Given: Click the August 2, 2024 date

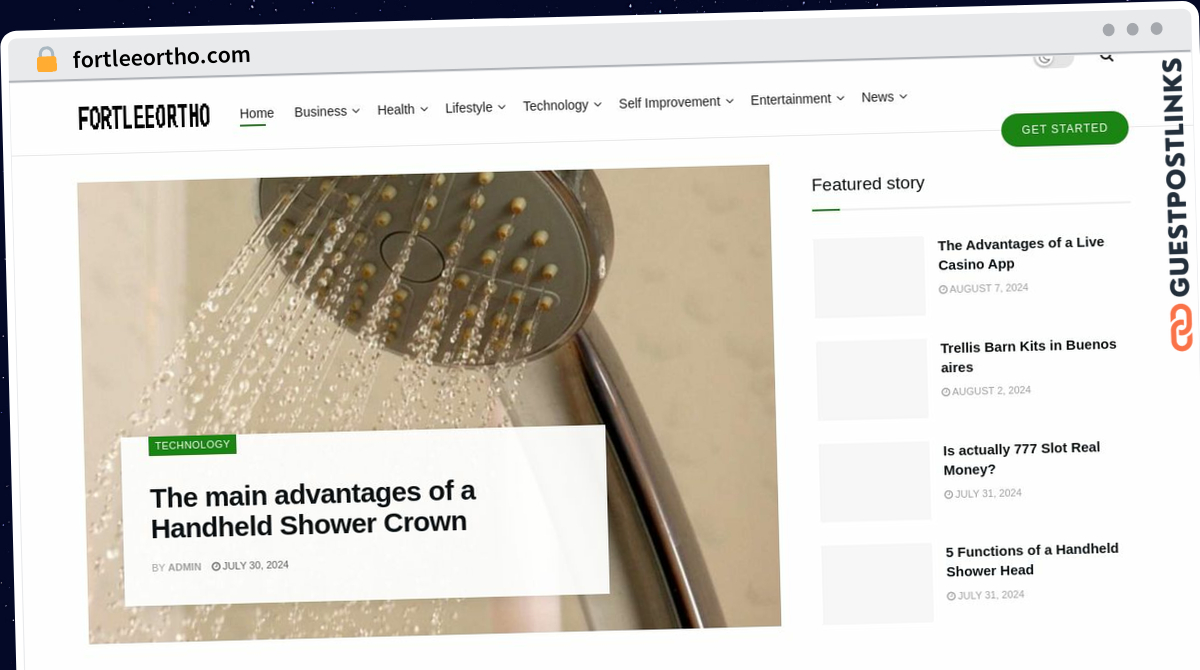Looking at the screenshot, I should (x=986, y=391).
